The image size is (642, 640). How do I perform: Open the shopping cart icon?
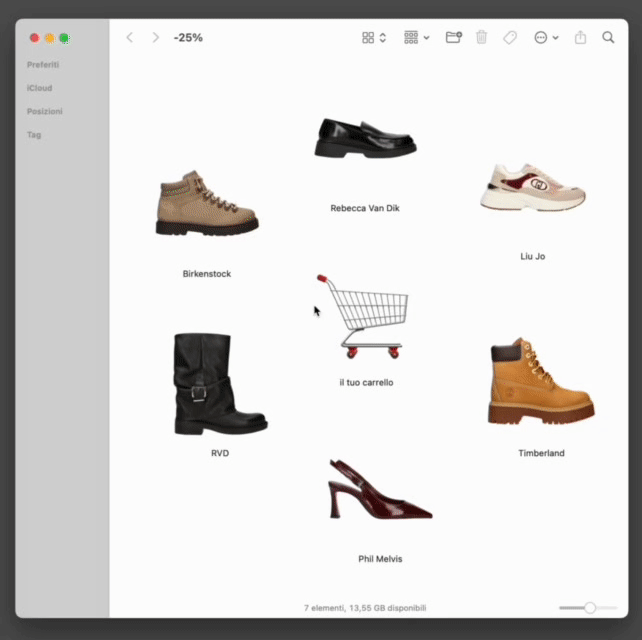[x=366, y=316]
